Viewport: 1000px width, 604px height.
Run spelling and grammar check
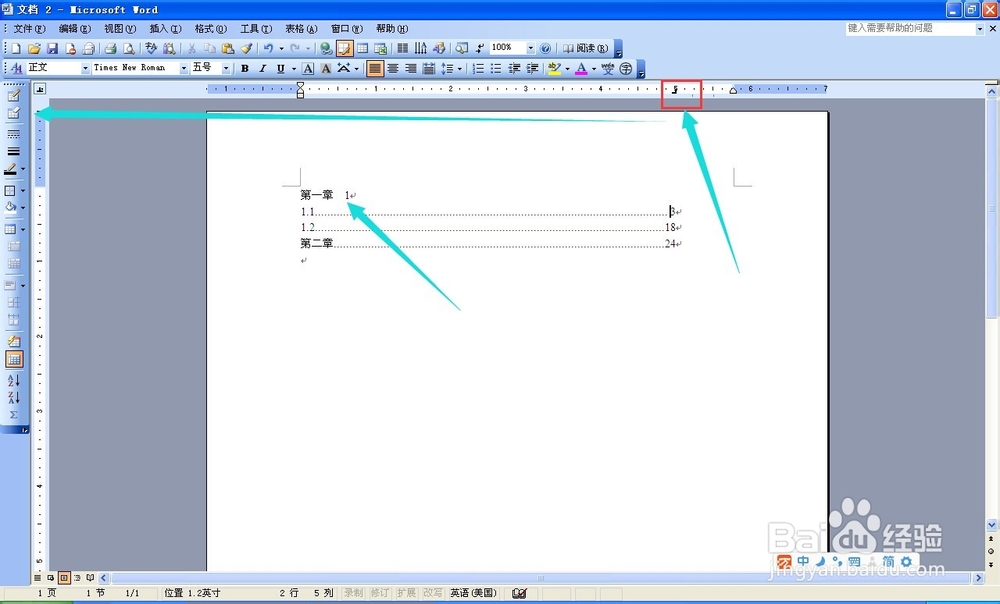pyautogui.click(x=151, y=48)
